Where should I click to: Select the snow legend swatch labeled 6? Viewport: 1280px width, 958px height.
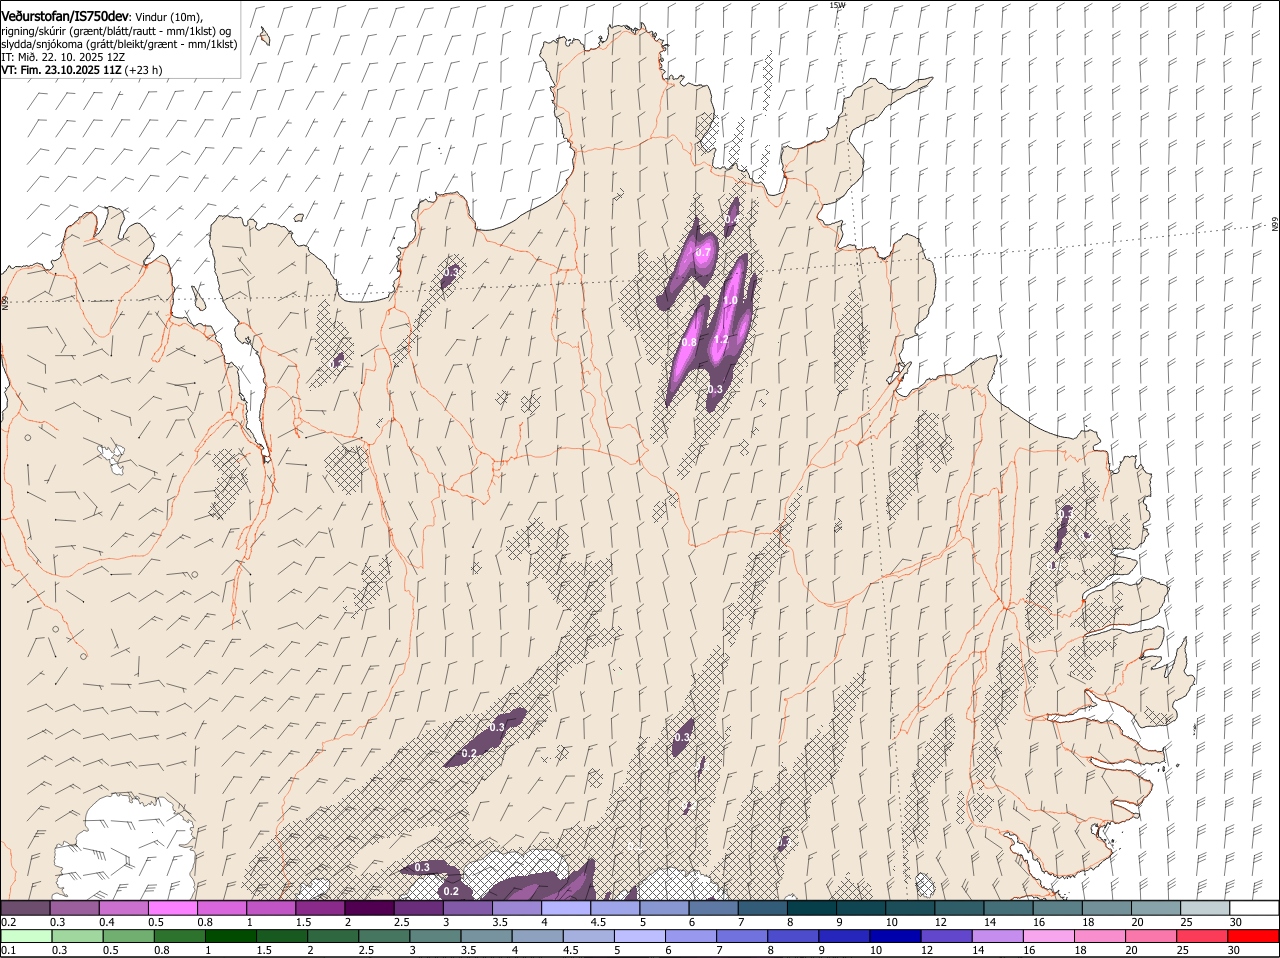click(714, 908)
